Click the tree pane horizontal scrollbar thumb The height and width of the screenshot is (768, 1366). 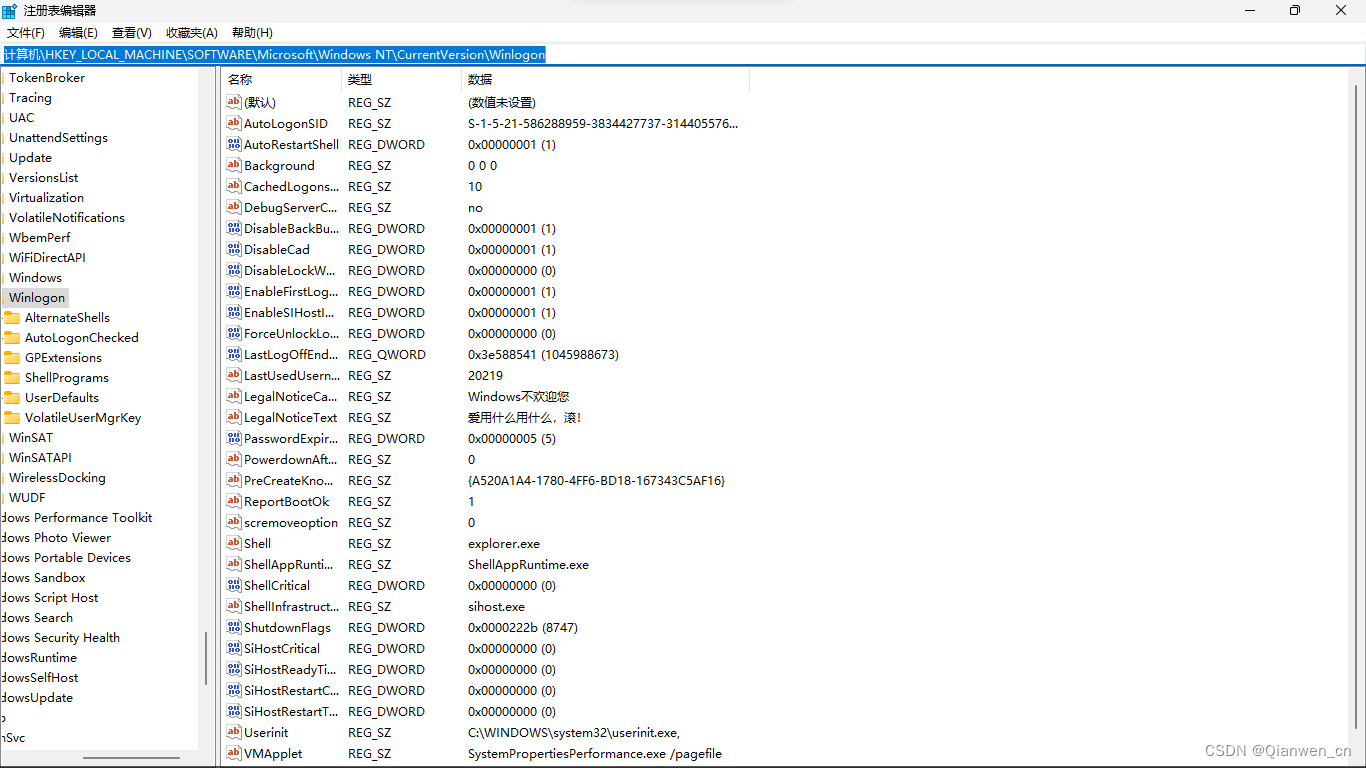pyautogui.click(x=131, y=758)
